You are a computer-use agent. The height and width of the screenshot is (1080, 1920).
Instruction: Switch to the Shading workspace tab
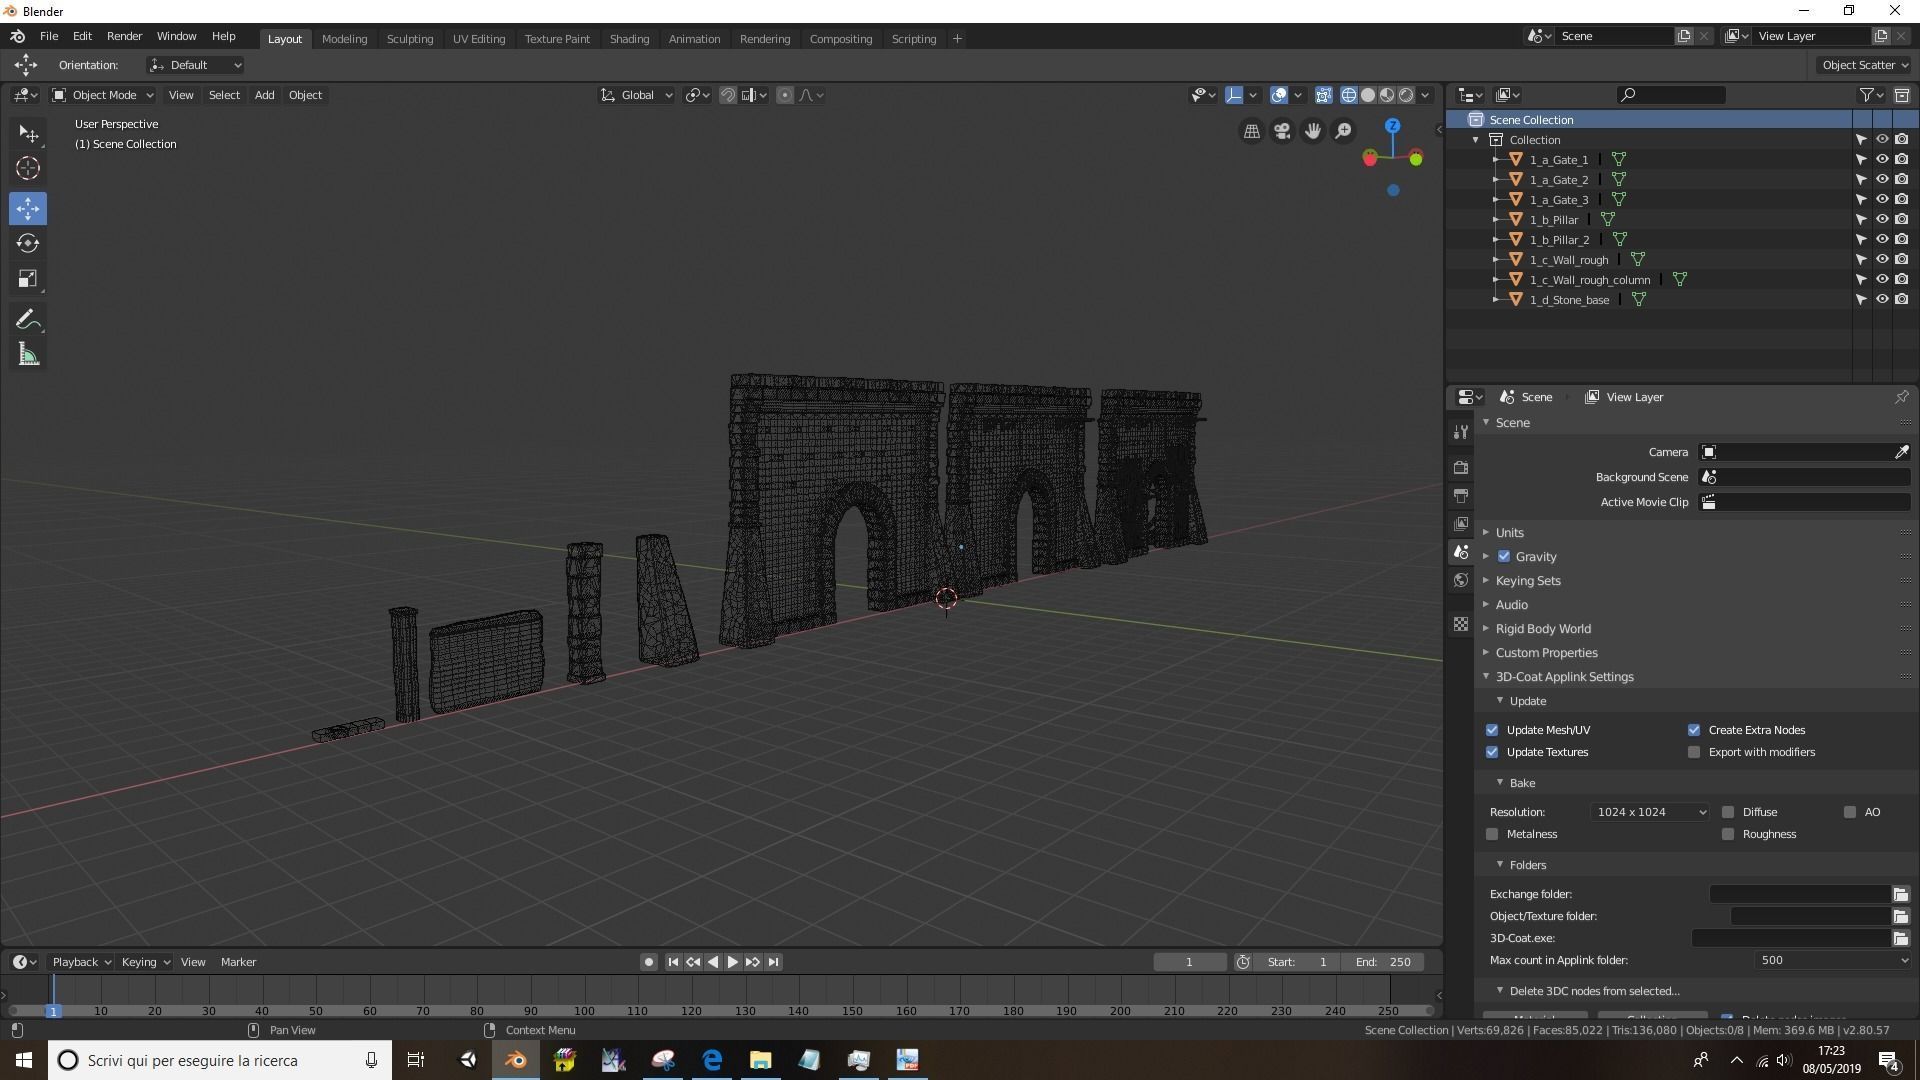[x=629, y=39]
